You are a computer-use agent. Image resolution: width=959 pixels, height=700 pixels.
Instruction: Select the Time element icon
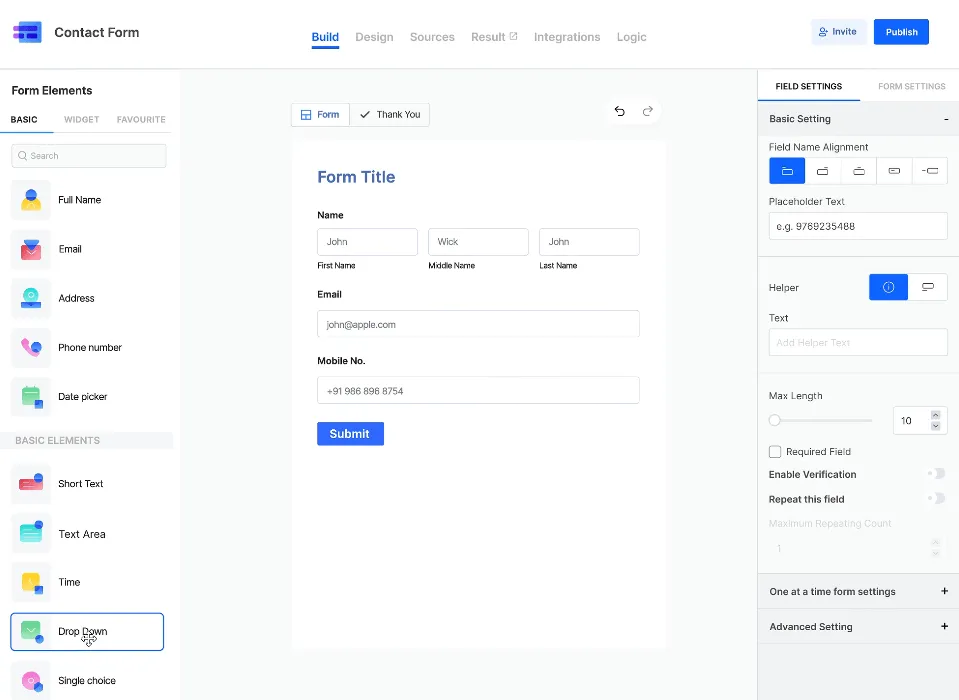[x=31, y=582]
